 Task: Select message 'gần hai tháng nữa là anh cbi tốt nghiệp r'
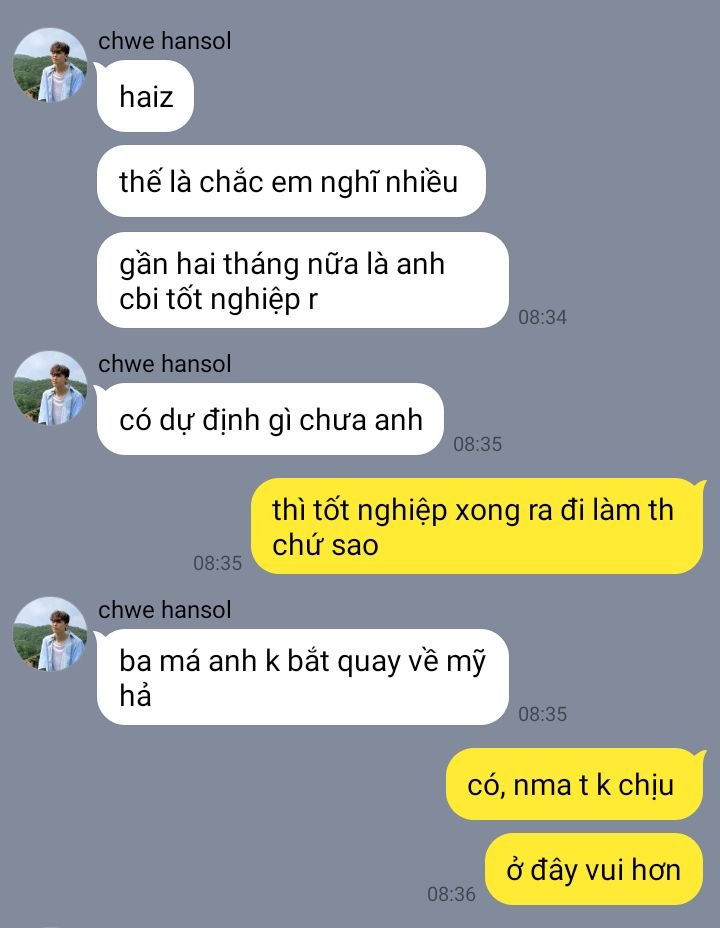coord(302,281)
